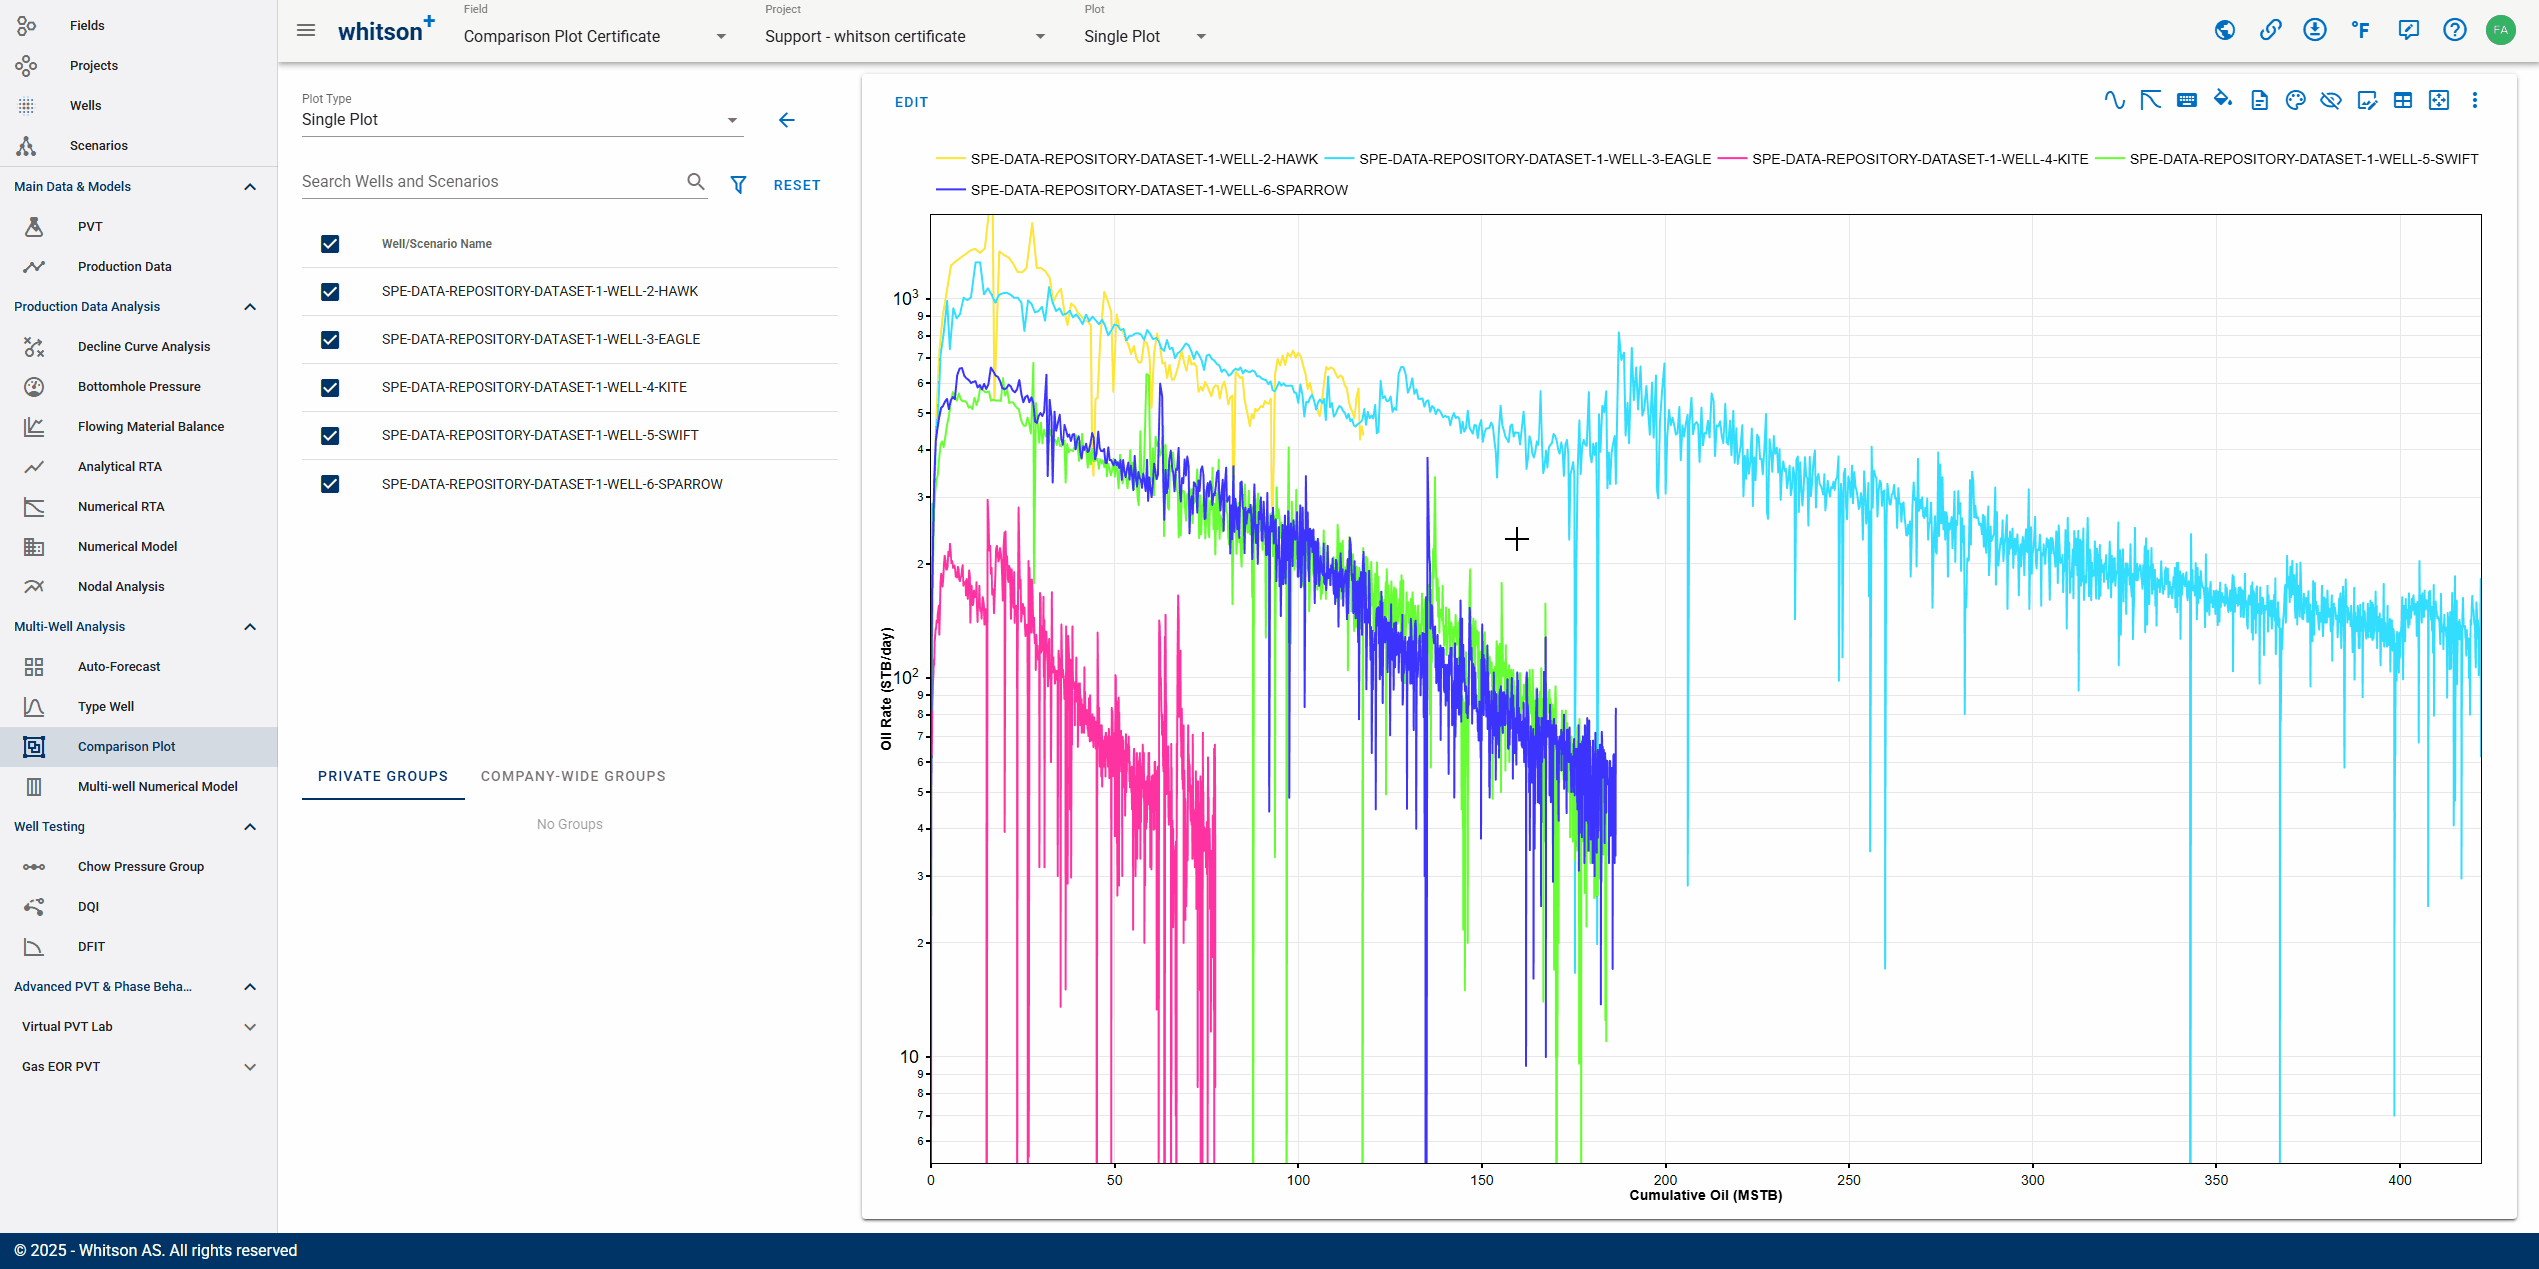Expand the Gas EOR PVT section
This screenshot has width=2539, height=1269.
250,1067
